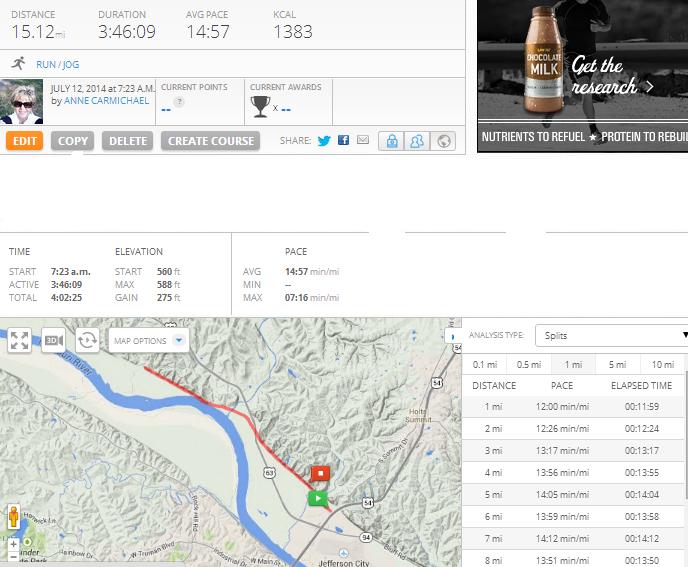
Task: Set privacy to friends only
Action: click(x=417, y=141)
